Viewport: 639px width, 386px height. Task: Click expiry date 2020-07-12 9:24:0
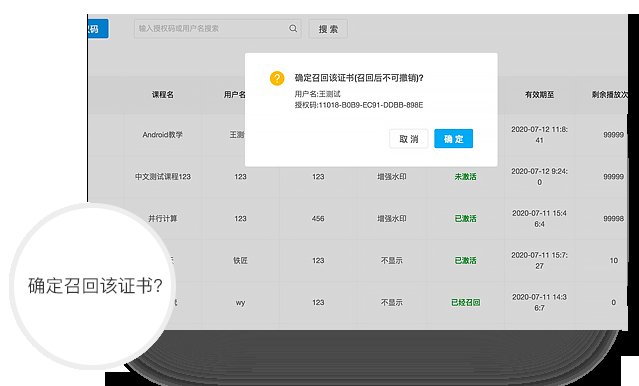(x=540, y=176)
